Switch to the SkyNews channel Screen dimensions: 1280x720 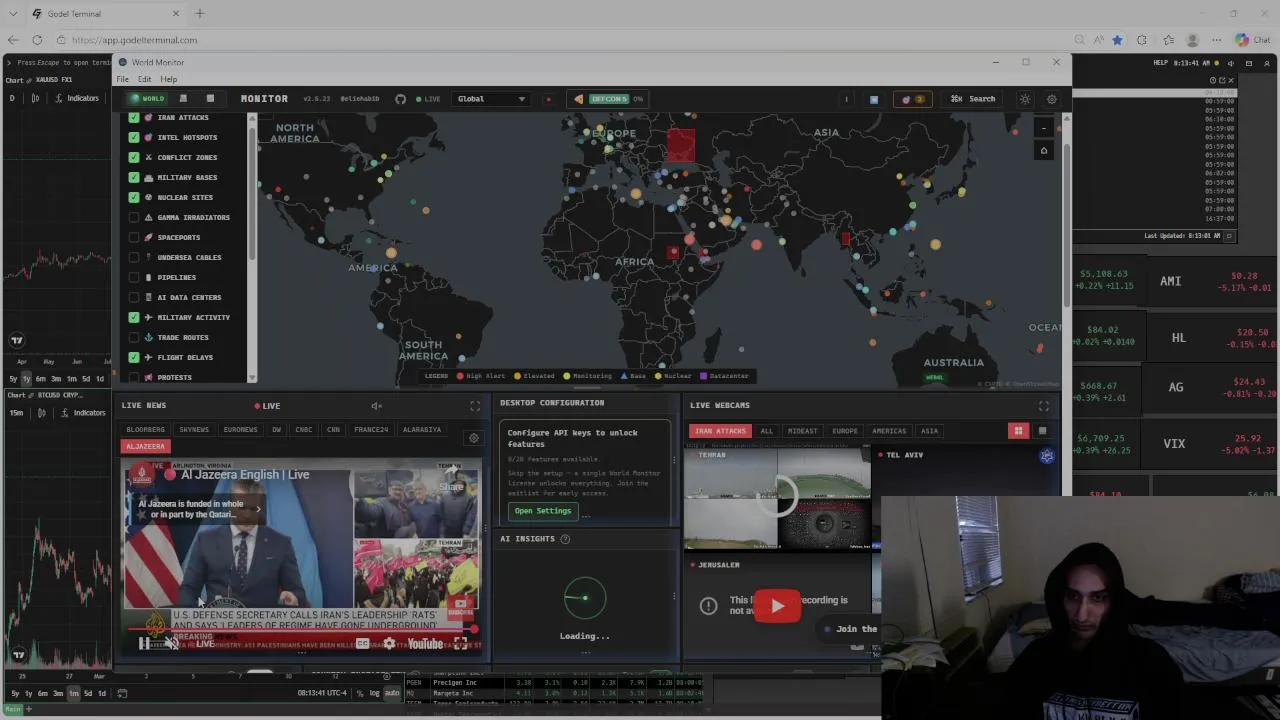click(194, 430)
